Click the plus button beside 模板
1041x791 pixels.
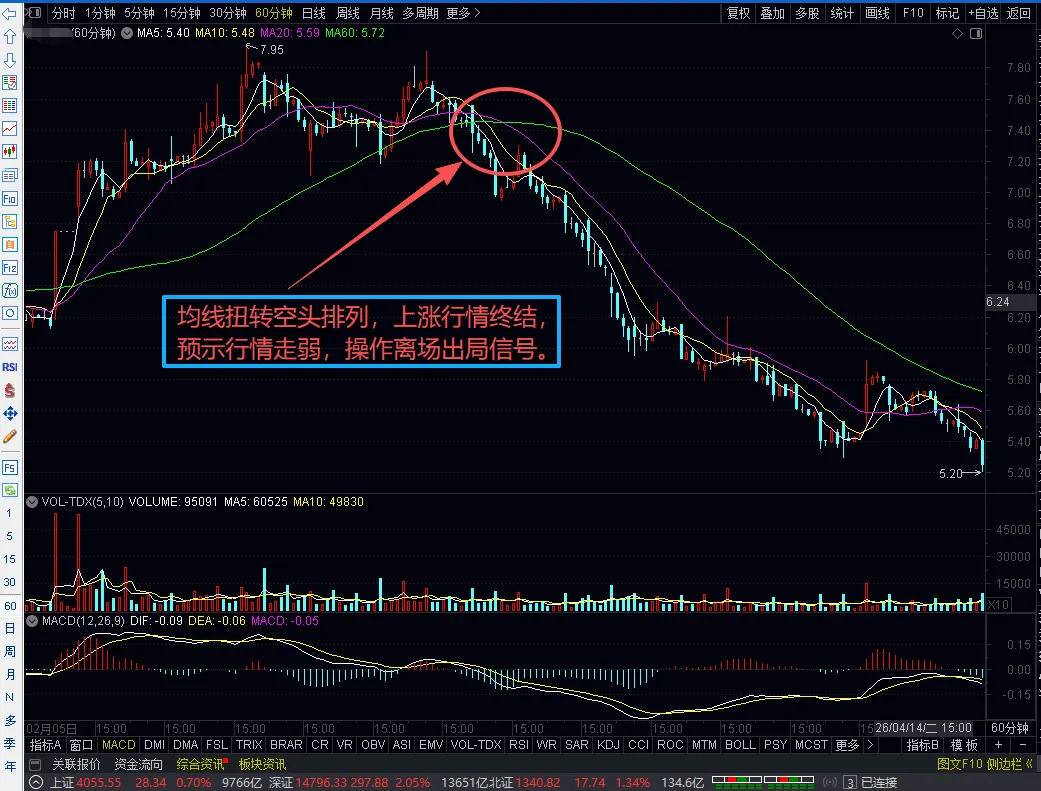(x=999, y=745)
